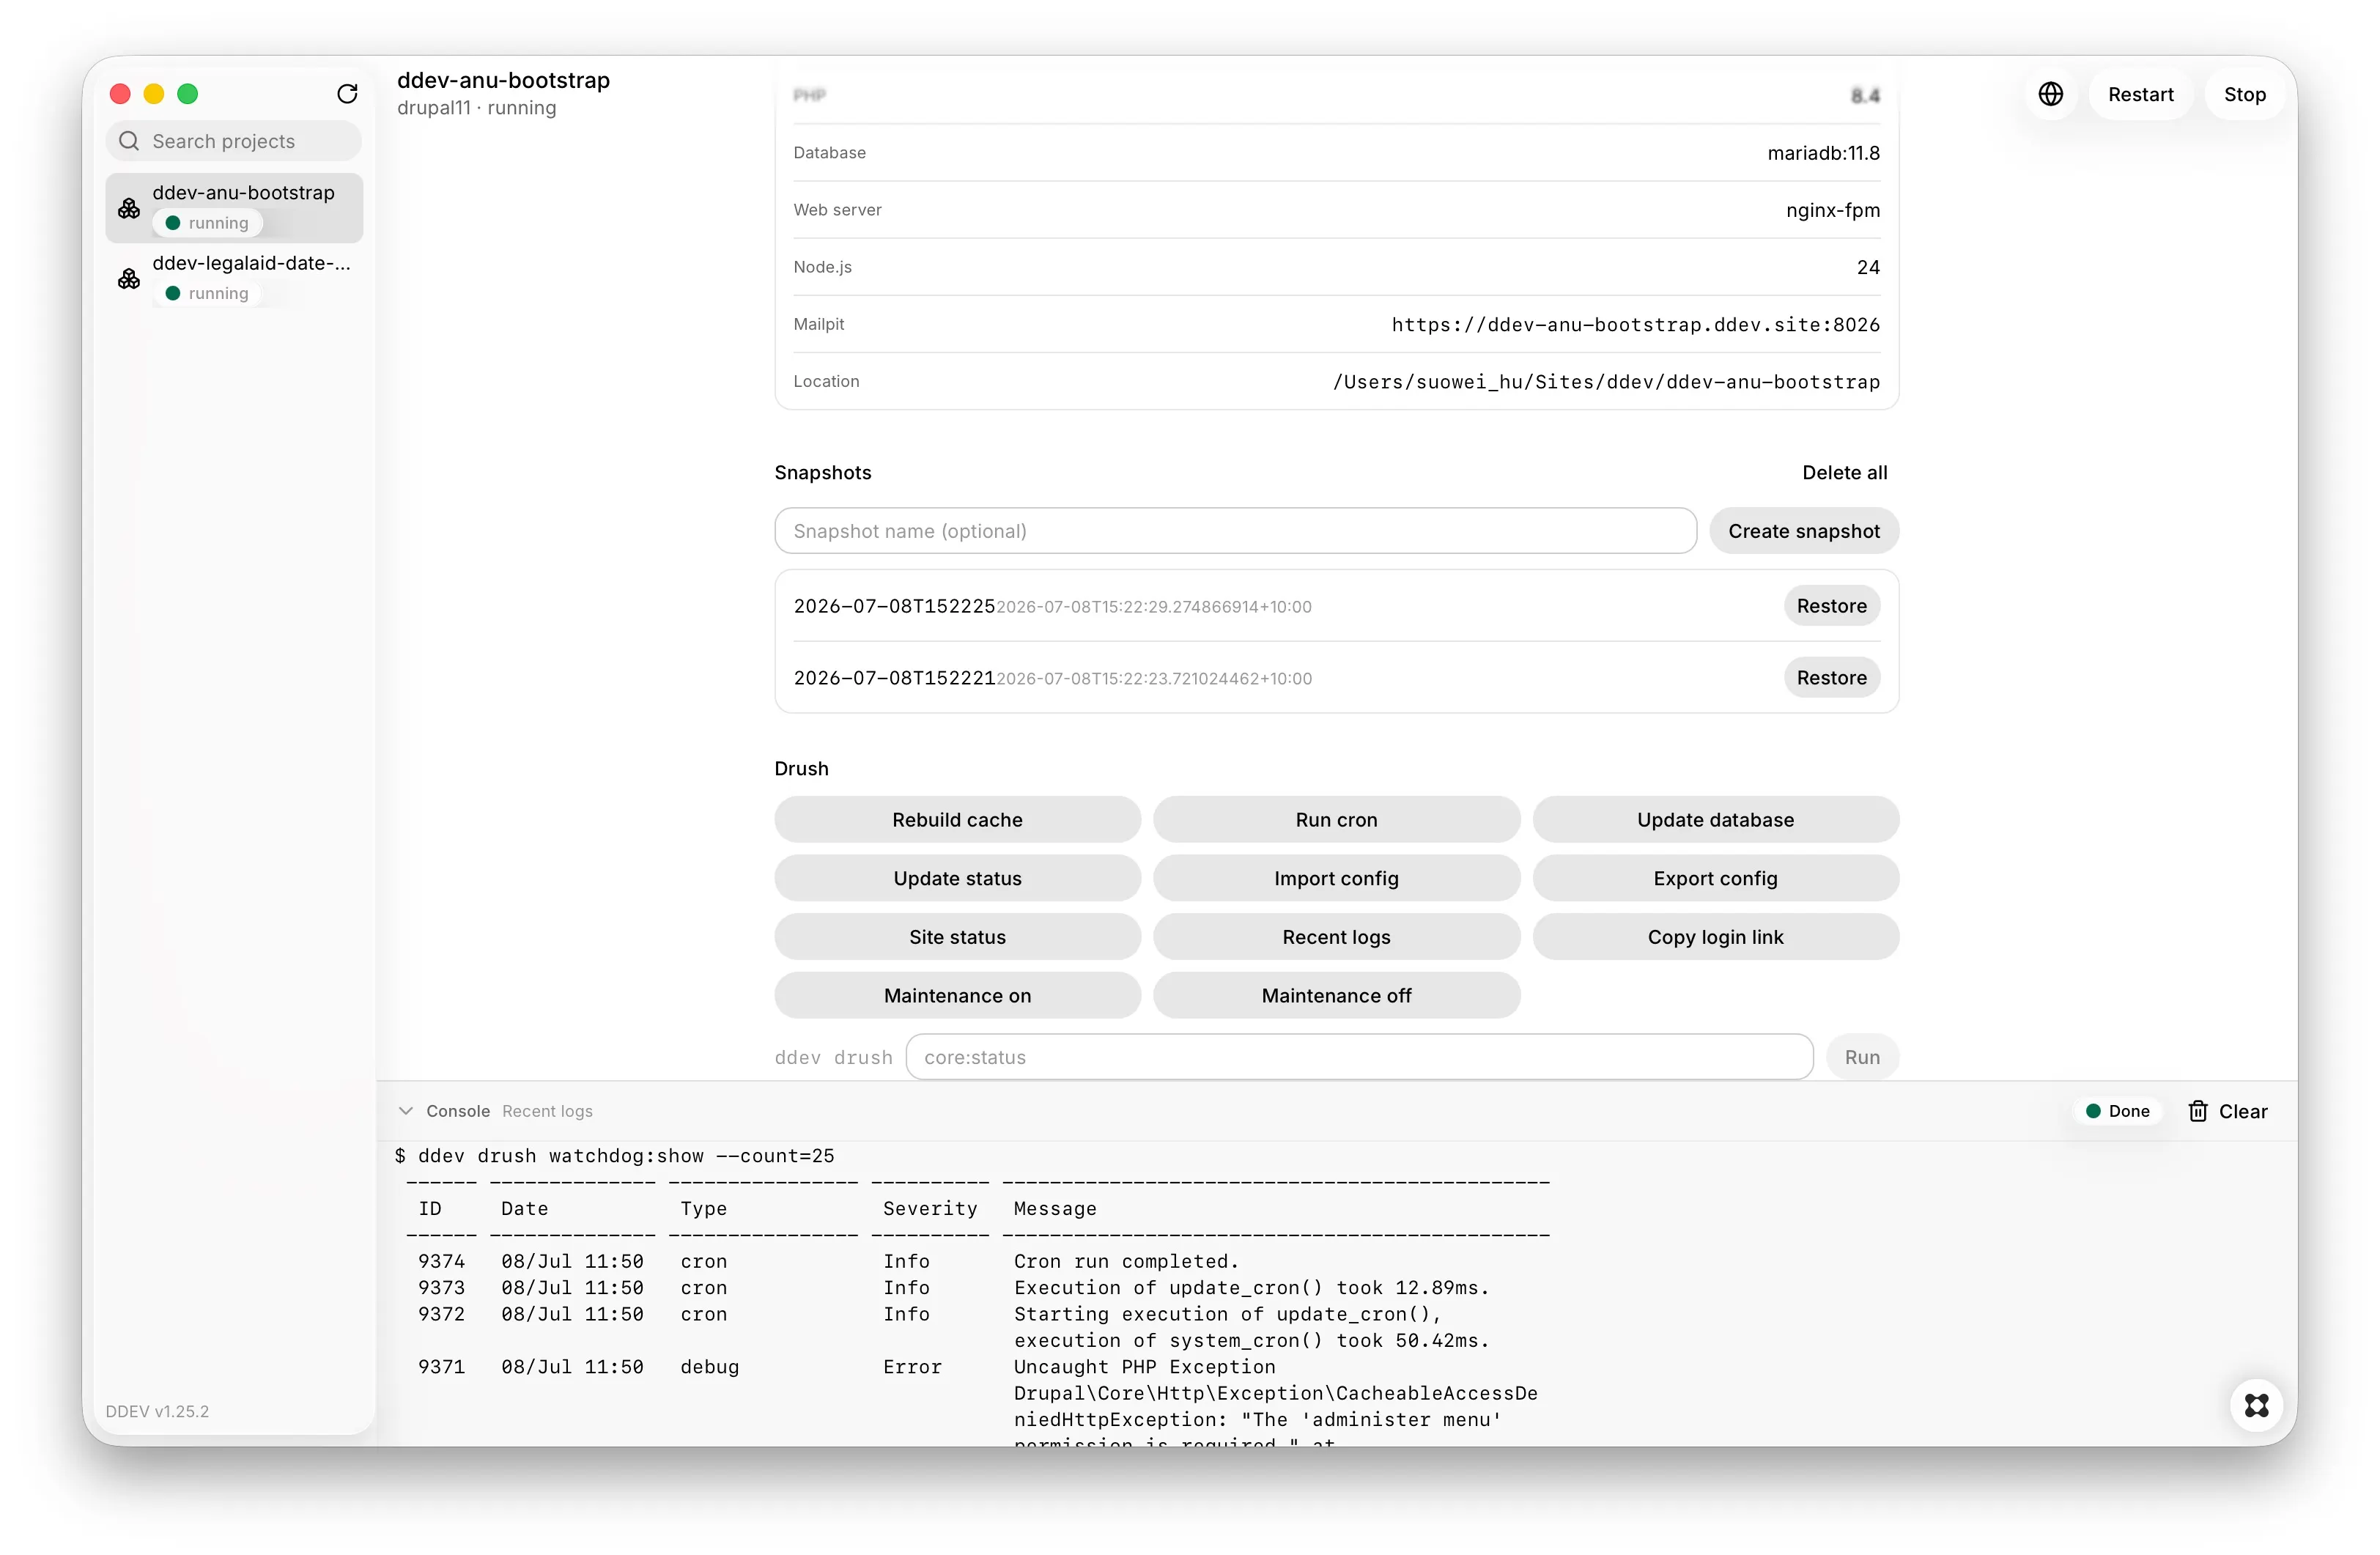This screenshot has width=2380, height=1555.
Task: Click the Mailpit URL value
Action: (1635, 324)
